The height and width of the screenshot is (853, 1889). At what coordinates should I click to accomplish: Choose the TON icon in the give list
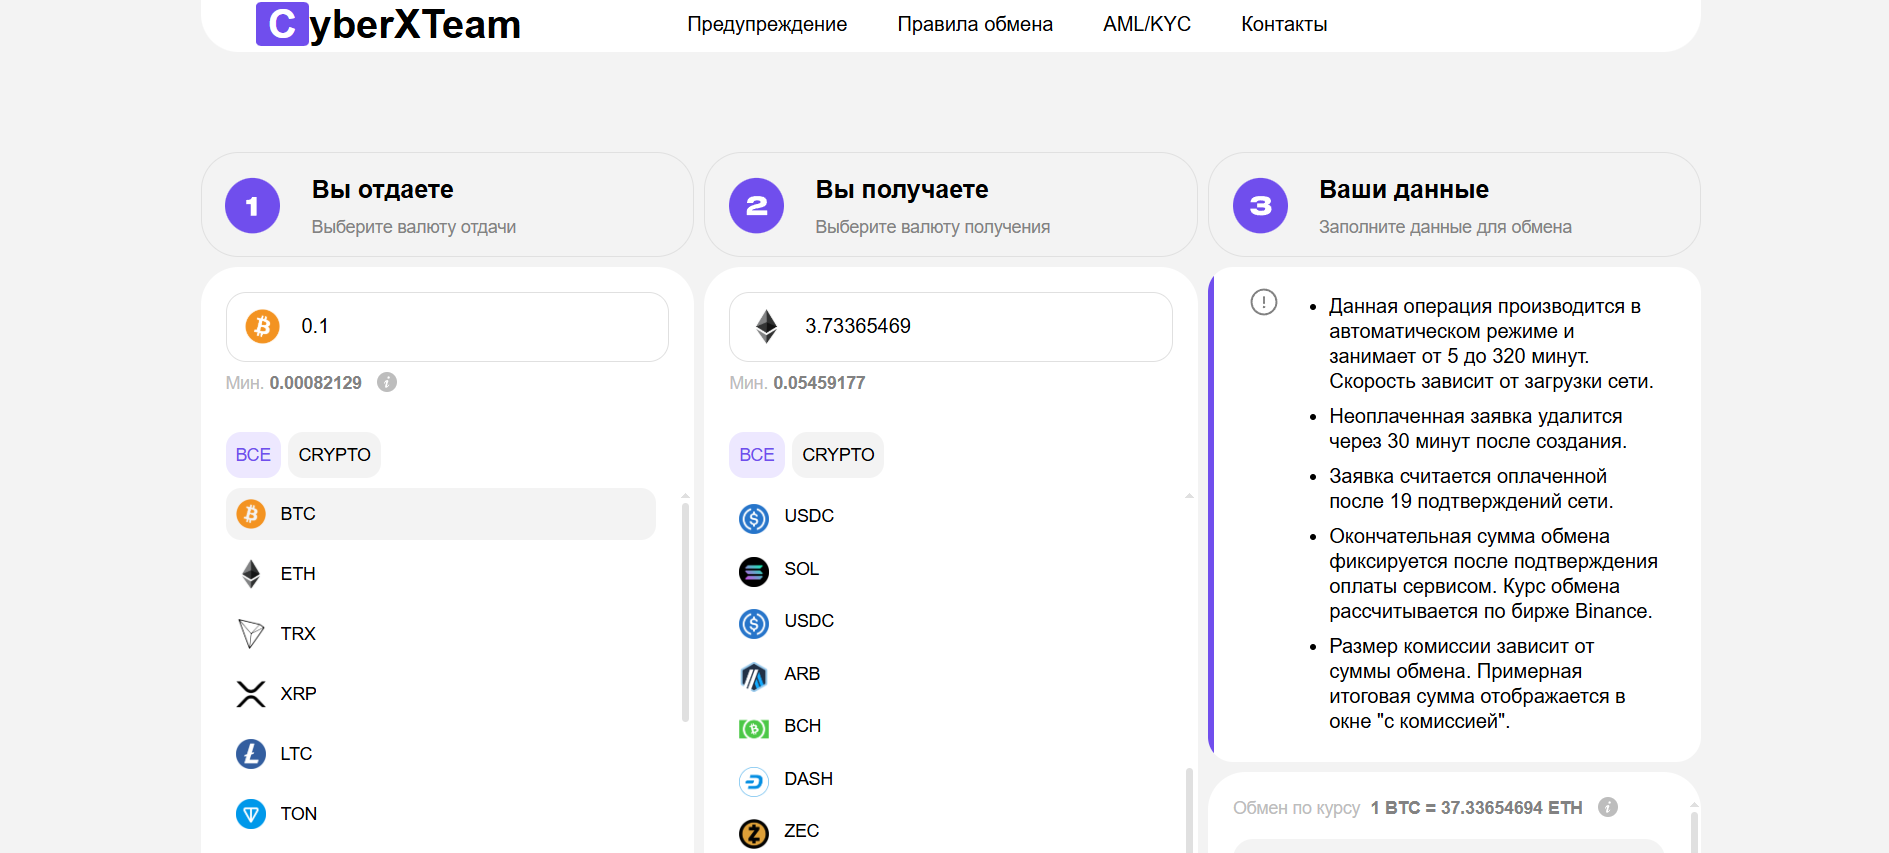tap(251, 814)
